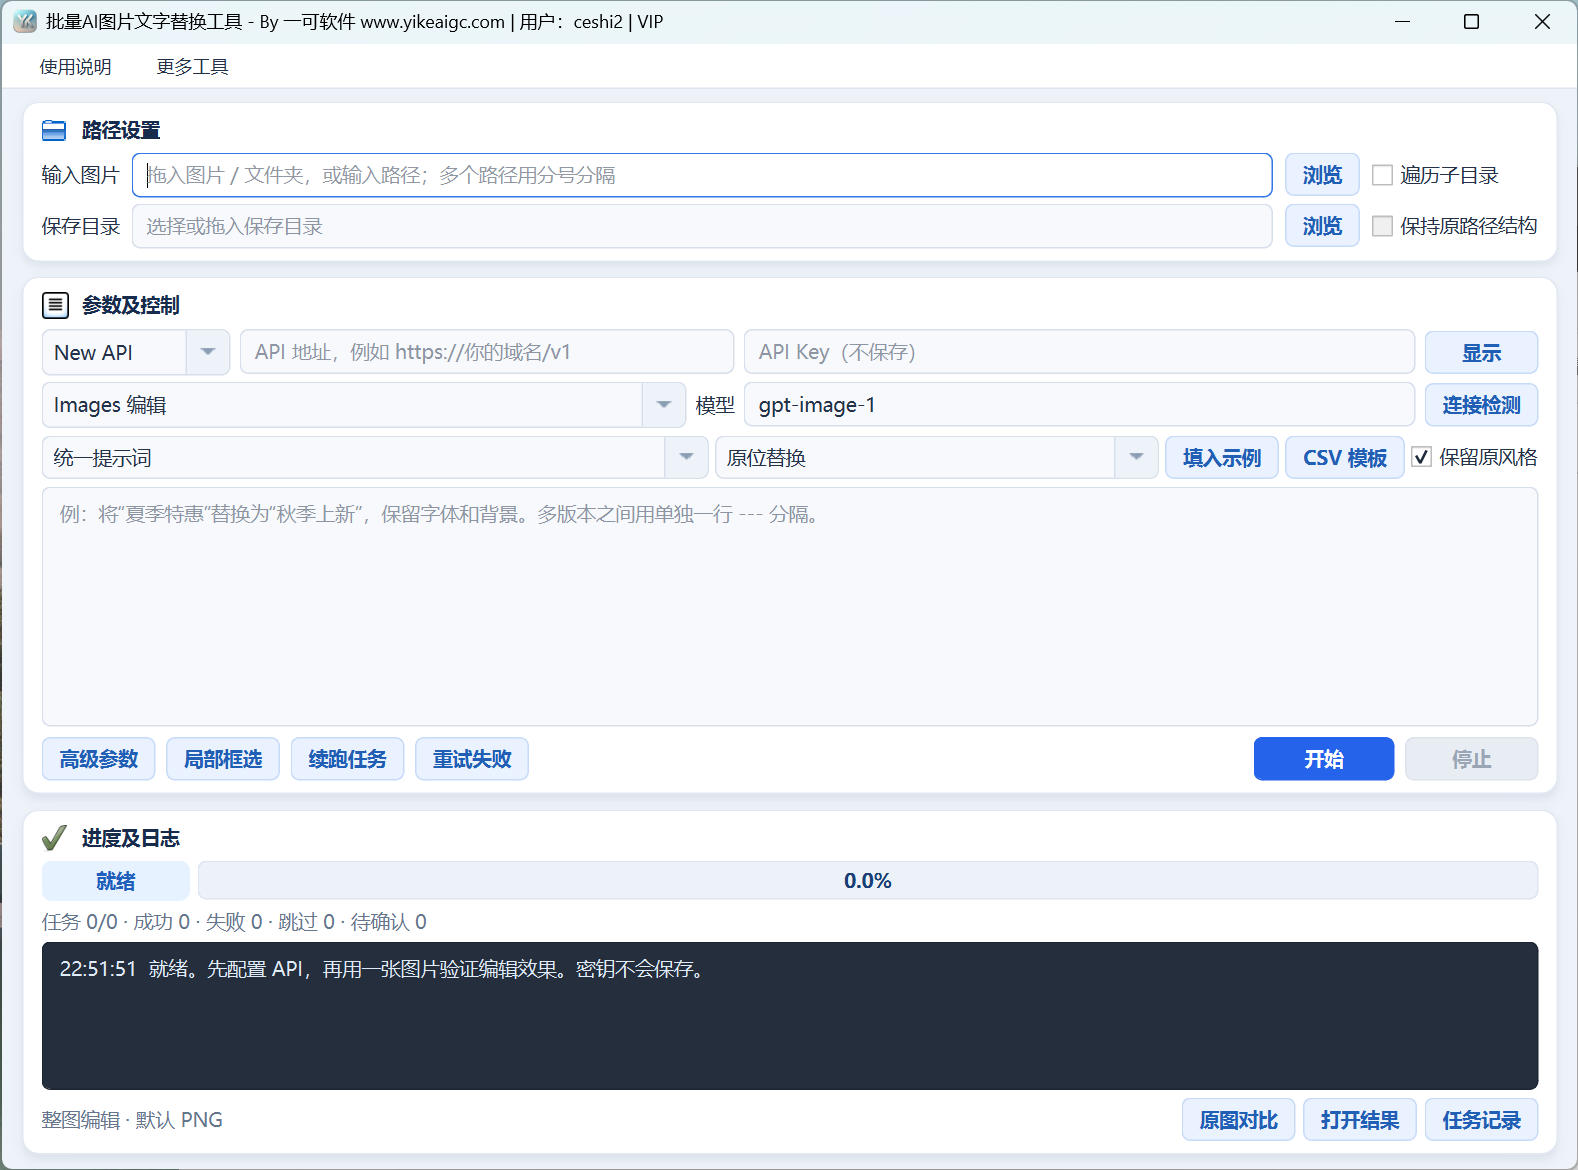The height and width of the screenshot is (1170, 1578).
Task: Maximize the application window
Action: (1471, 21)
